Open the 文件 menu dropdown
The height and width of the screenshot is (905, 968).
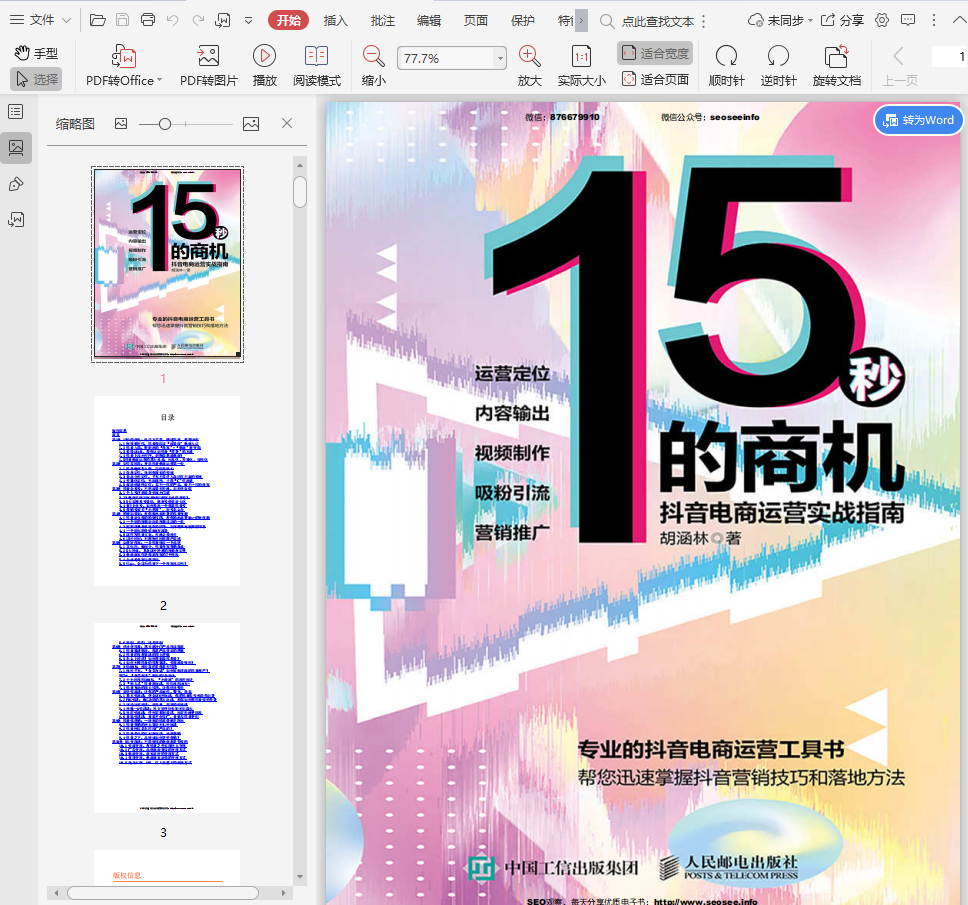pyautogui.click(x=42, y=20)
